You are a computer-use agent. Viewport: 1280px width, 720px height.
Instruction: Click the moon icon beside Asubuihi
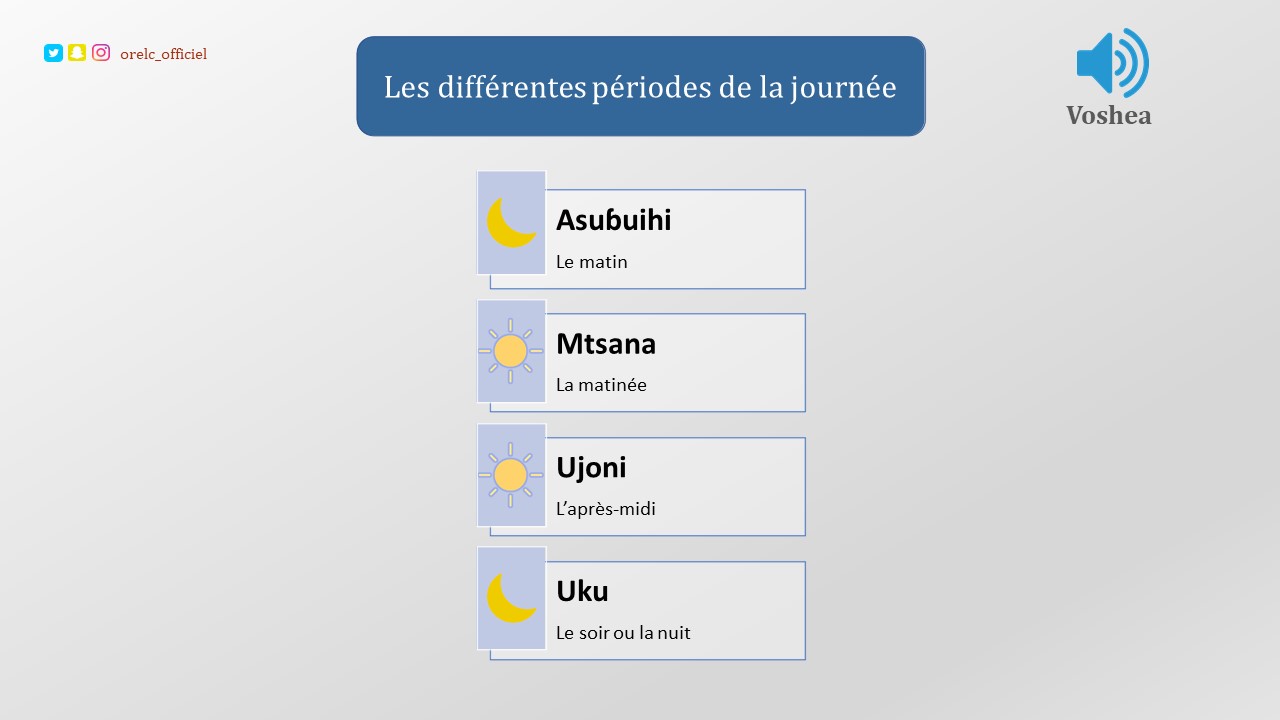[x=511, y=222]
